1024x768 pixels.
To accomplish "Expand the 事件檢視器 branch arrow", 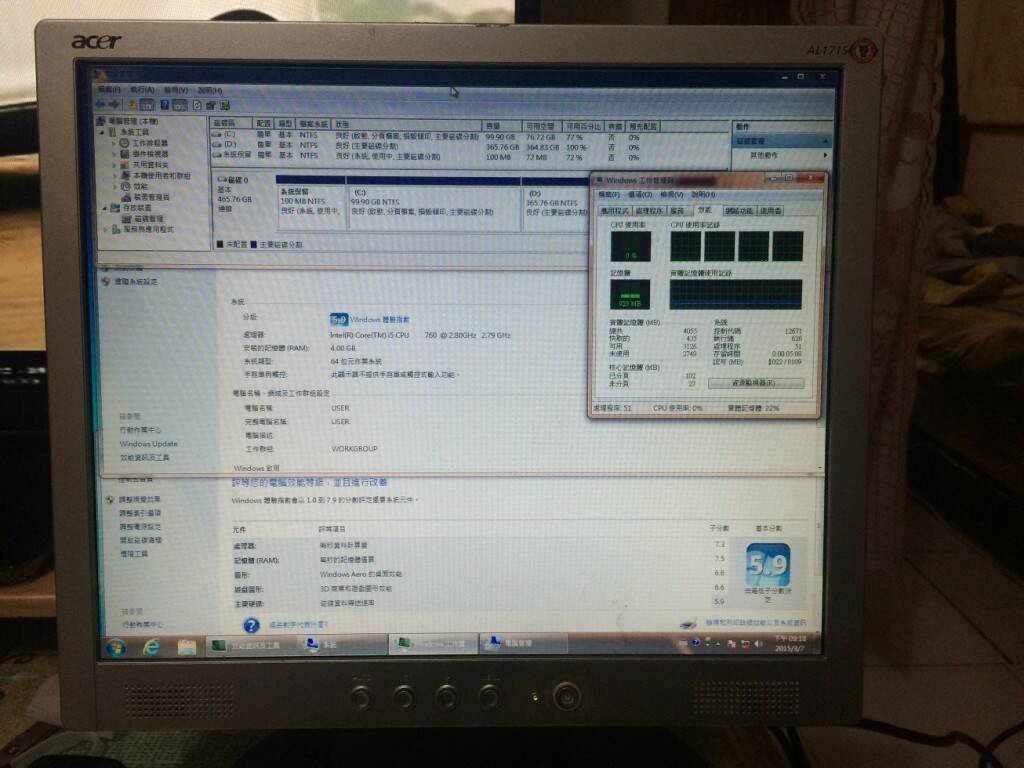I will tap(114, 154).
